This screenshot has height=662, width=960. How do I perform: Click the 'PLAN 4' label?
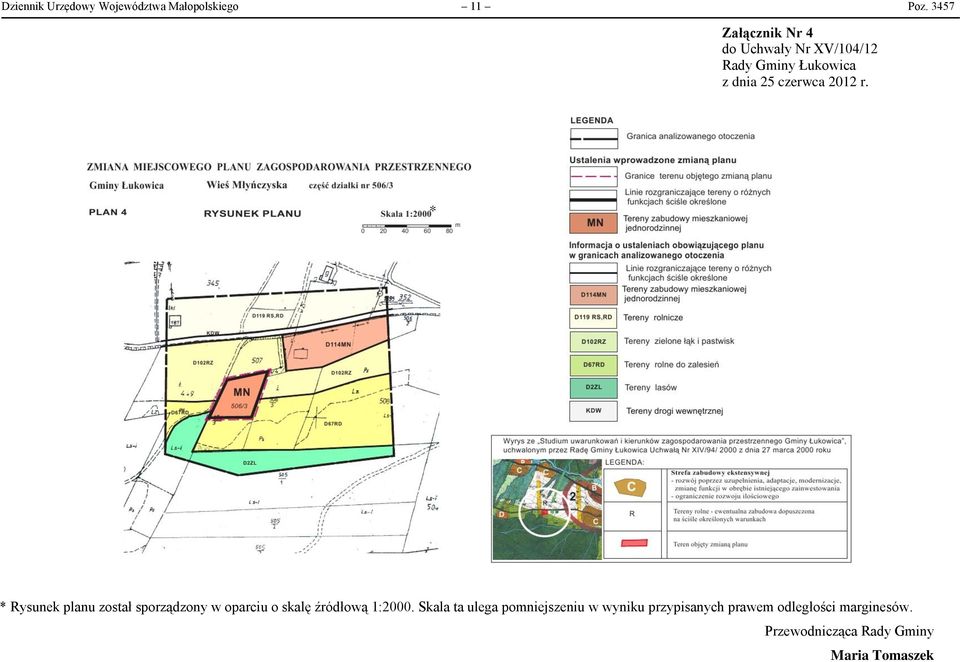pos(108,213)
